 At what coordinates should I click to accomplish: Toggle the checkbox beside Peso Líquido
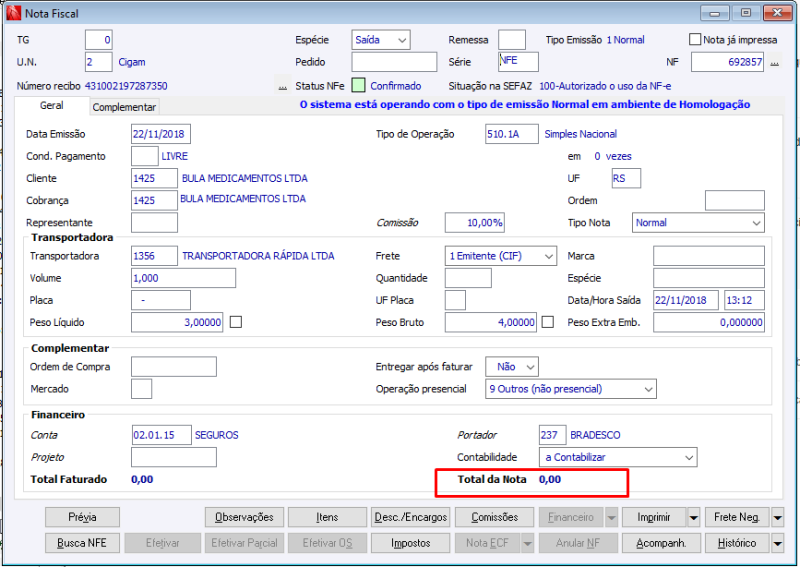pos(236,322)
